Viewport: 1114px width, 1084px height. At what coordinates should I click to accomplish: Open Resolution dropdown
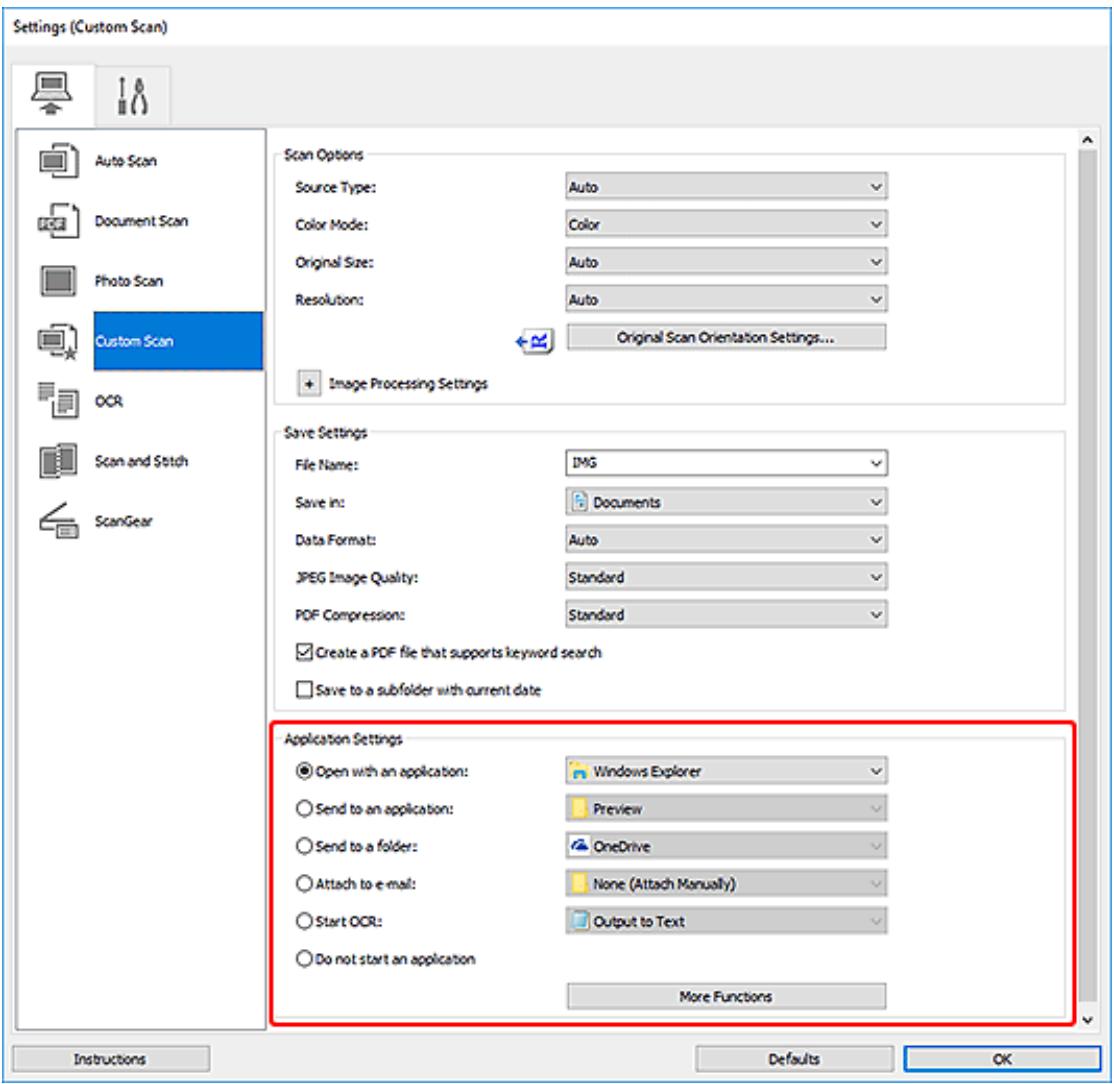click(x=726, y=300)
